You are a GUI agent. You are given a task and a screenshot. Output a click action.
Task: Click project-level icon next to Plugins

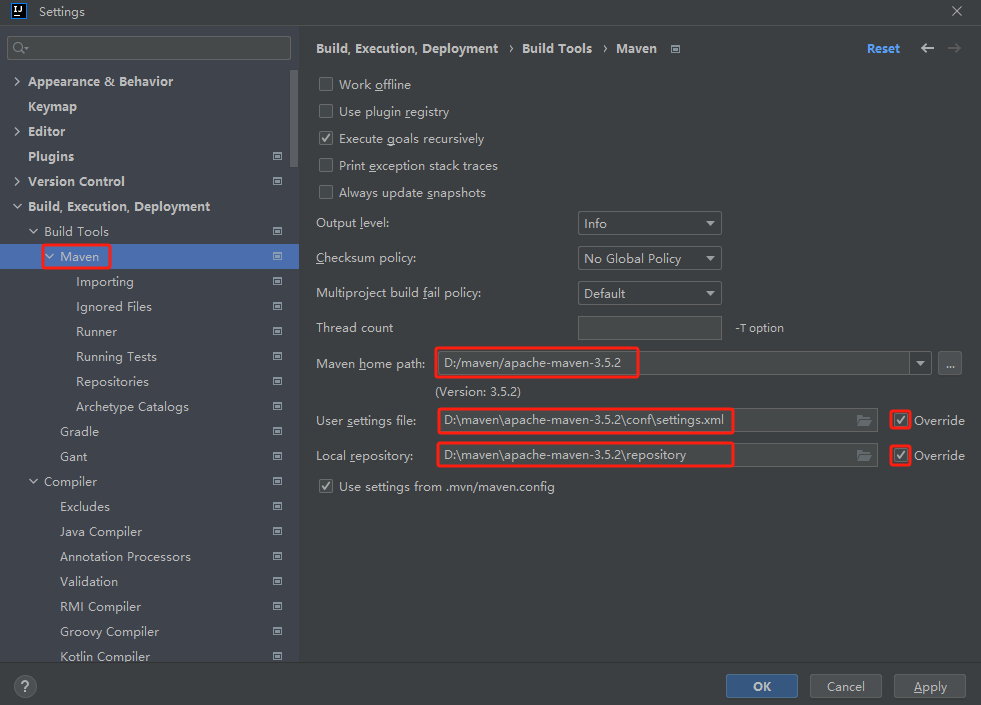277,156
